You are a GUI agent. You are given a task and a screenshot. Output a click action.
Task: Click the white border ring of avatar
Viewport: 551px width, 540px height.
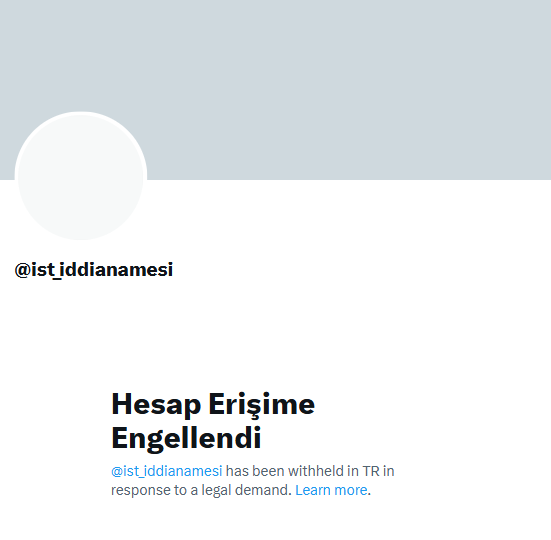point(80,113)
